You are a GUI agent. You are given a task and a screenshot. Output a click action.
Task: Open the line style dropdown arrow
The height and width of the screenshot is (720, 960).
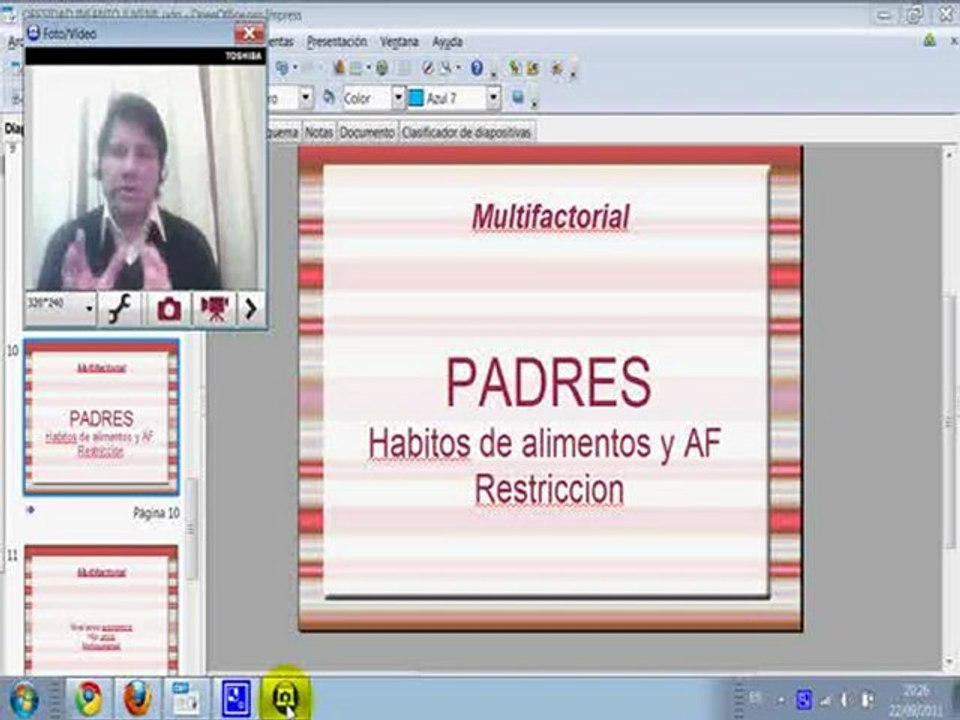click(306, 98)
